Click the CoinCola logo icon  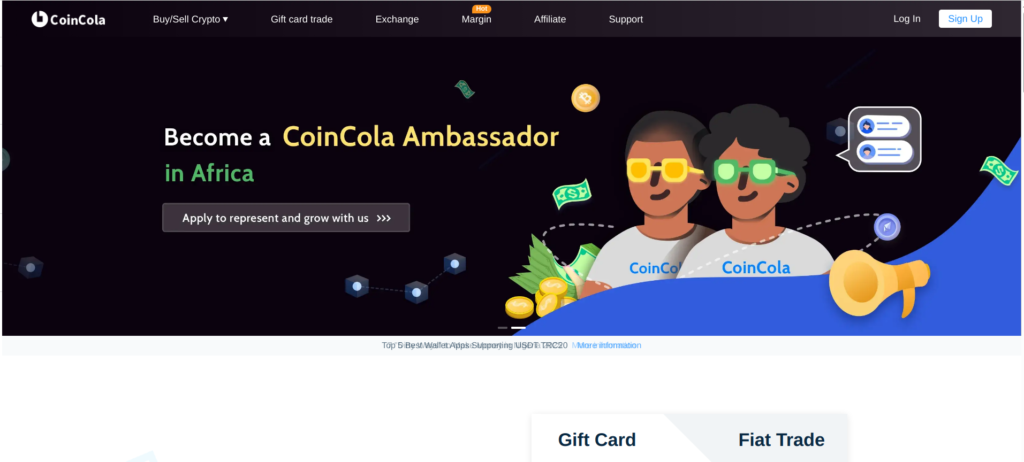pos(39,19)
